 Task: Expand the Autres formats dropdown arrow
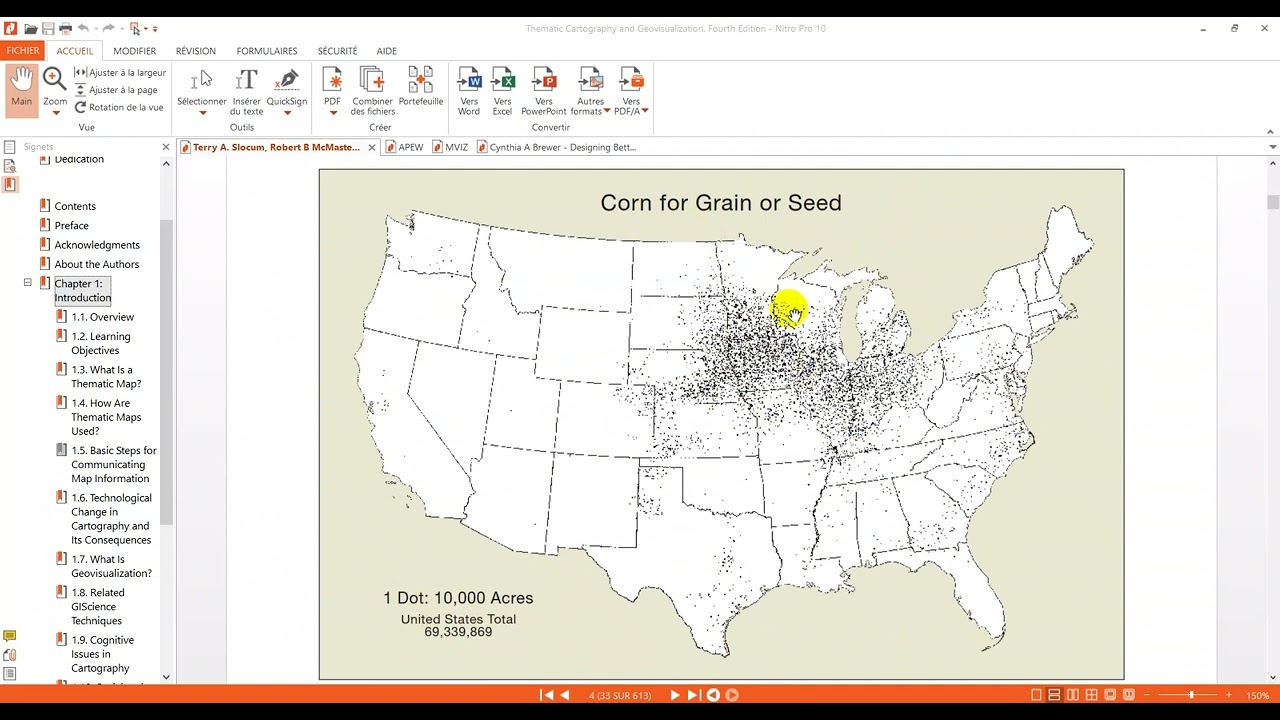[x=607, y=111]
